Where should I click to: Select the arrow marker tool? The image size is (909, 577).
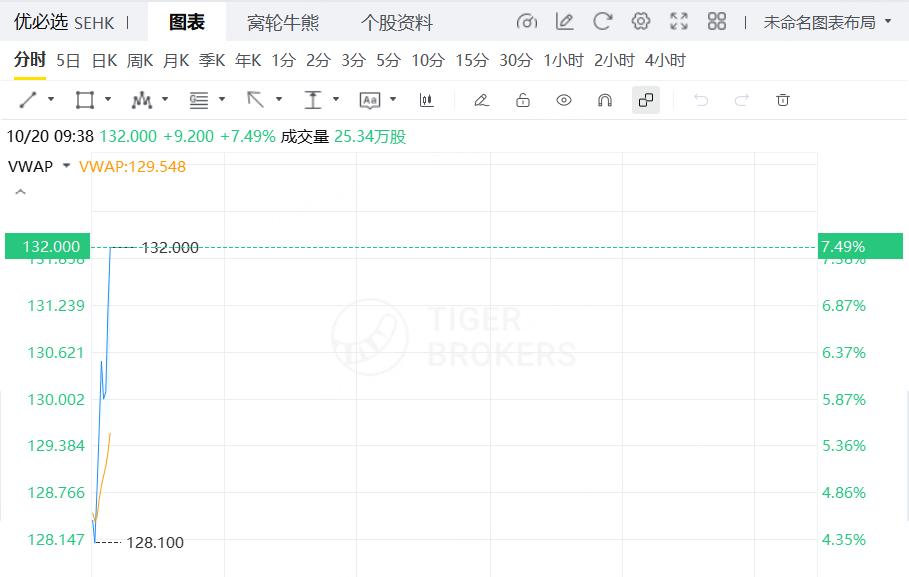pyautogui.click(x=256, y=100)
